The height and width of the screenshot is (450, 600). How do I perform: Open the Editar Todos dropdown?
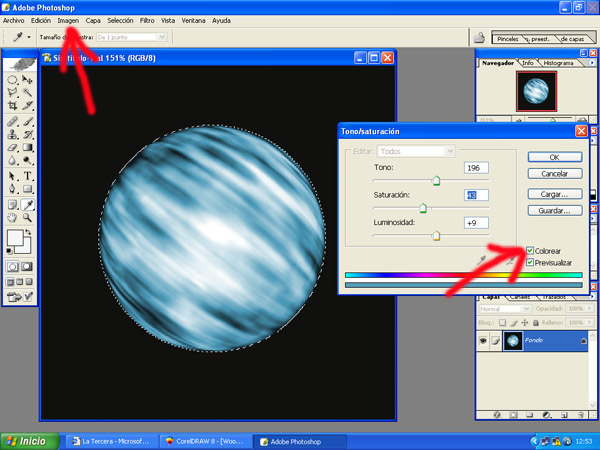pos(416,152)
